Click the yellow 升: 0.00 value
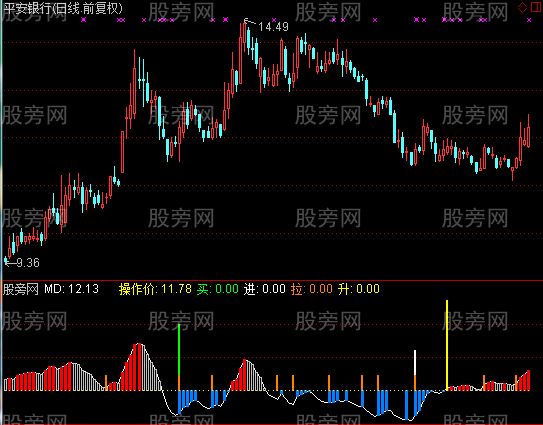Image resolution: width=543 pixels, height=425 pixels. point(359,289)
